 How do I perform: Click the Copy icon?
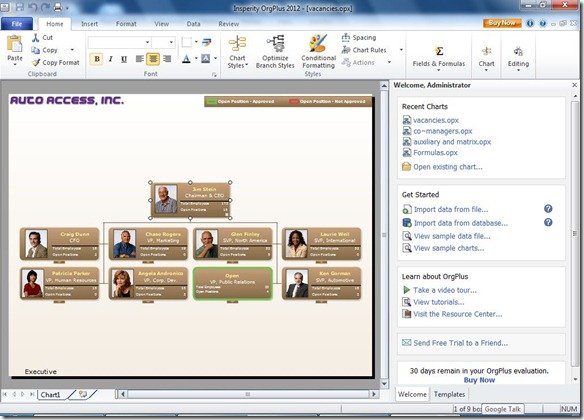pos(36,50)
